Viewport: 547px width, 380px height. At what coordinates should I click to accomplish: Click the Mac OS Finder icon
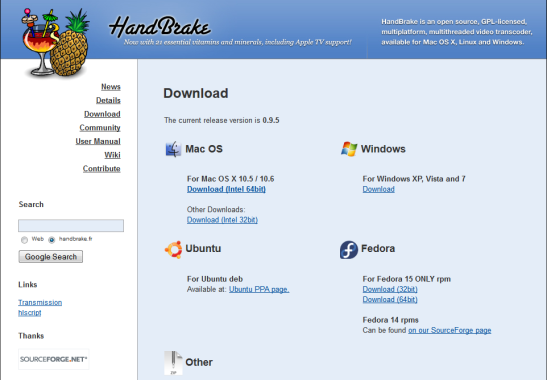coord(173,149)
